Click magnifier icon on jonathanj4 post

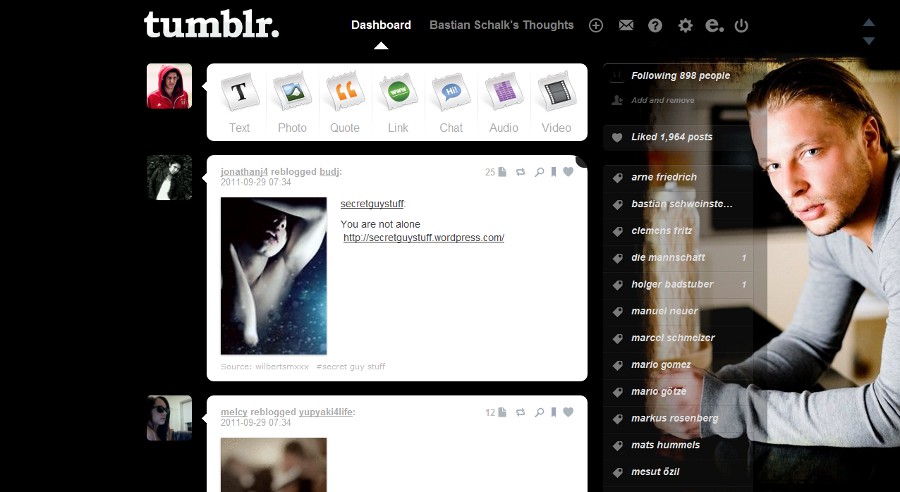click(x=539, y=172)
